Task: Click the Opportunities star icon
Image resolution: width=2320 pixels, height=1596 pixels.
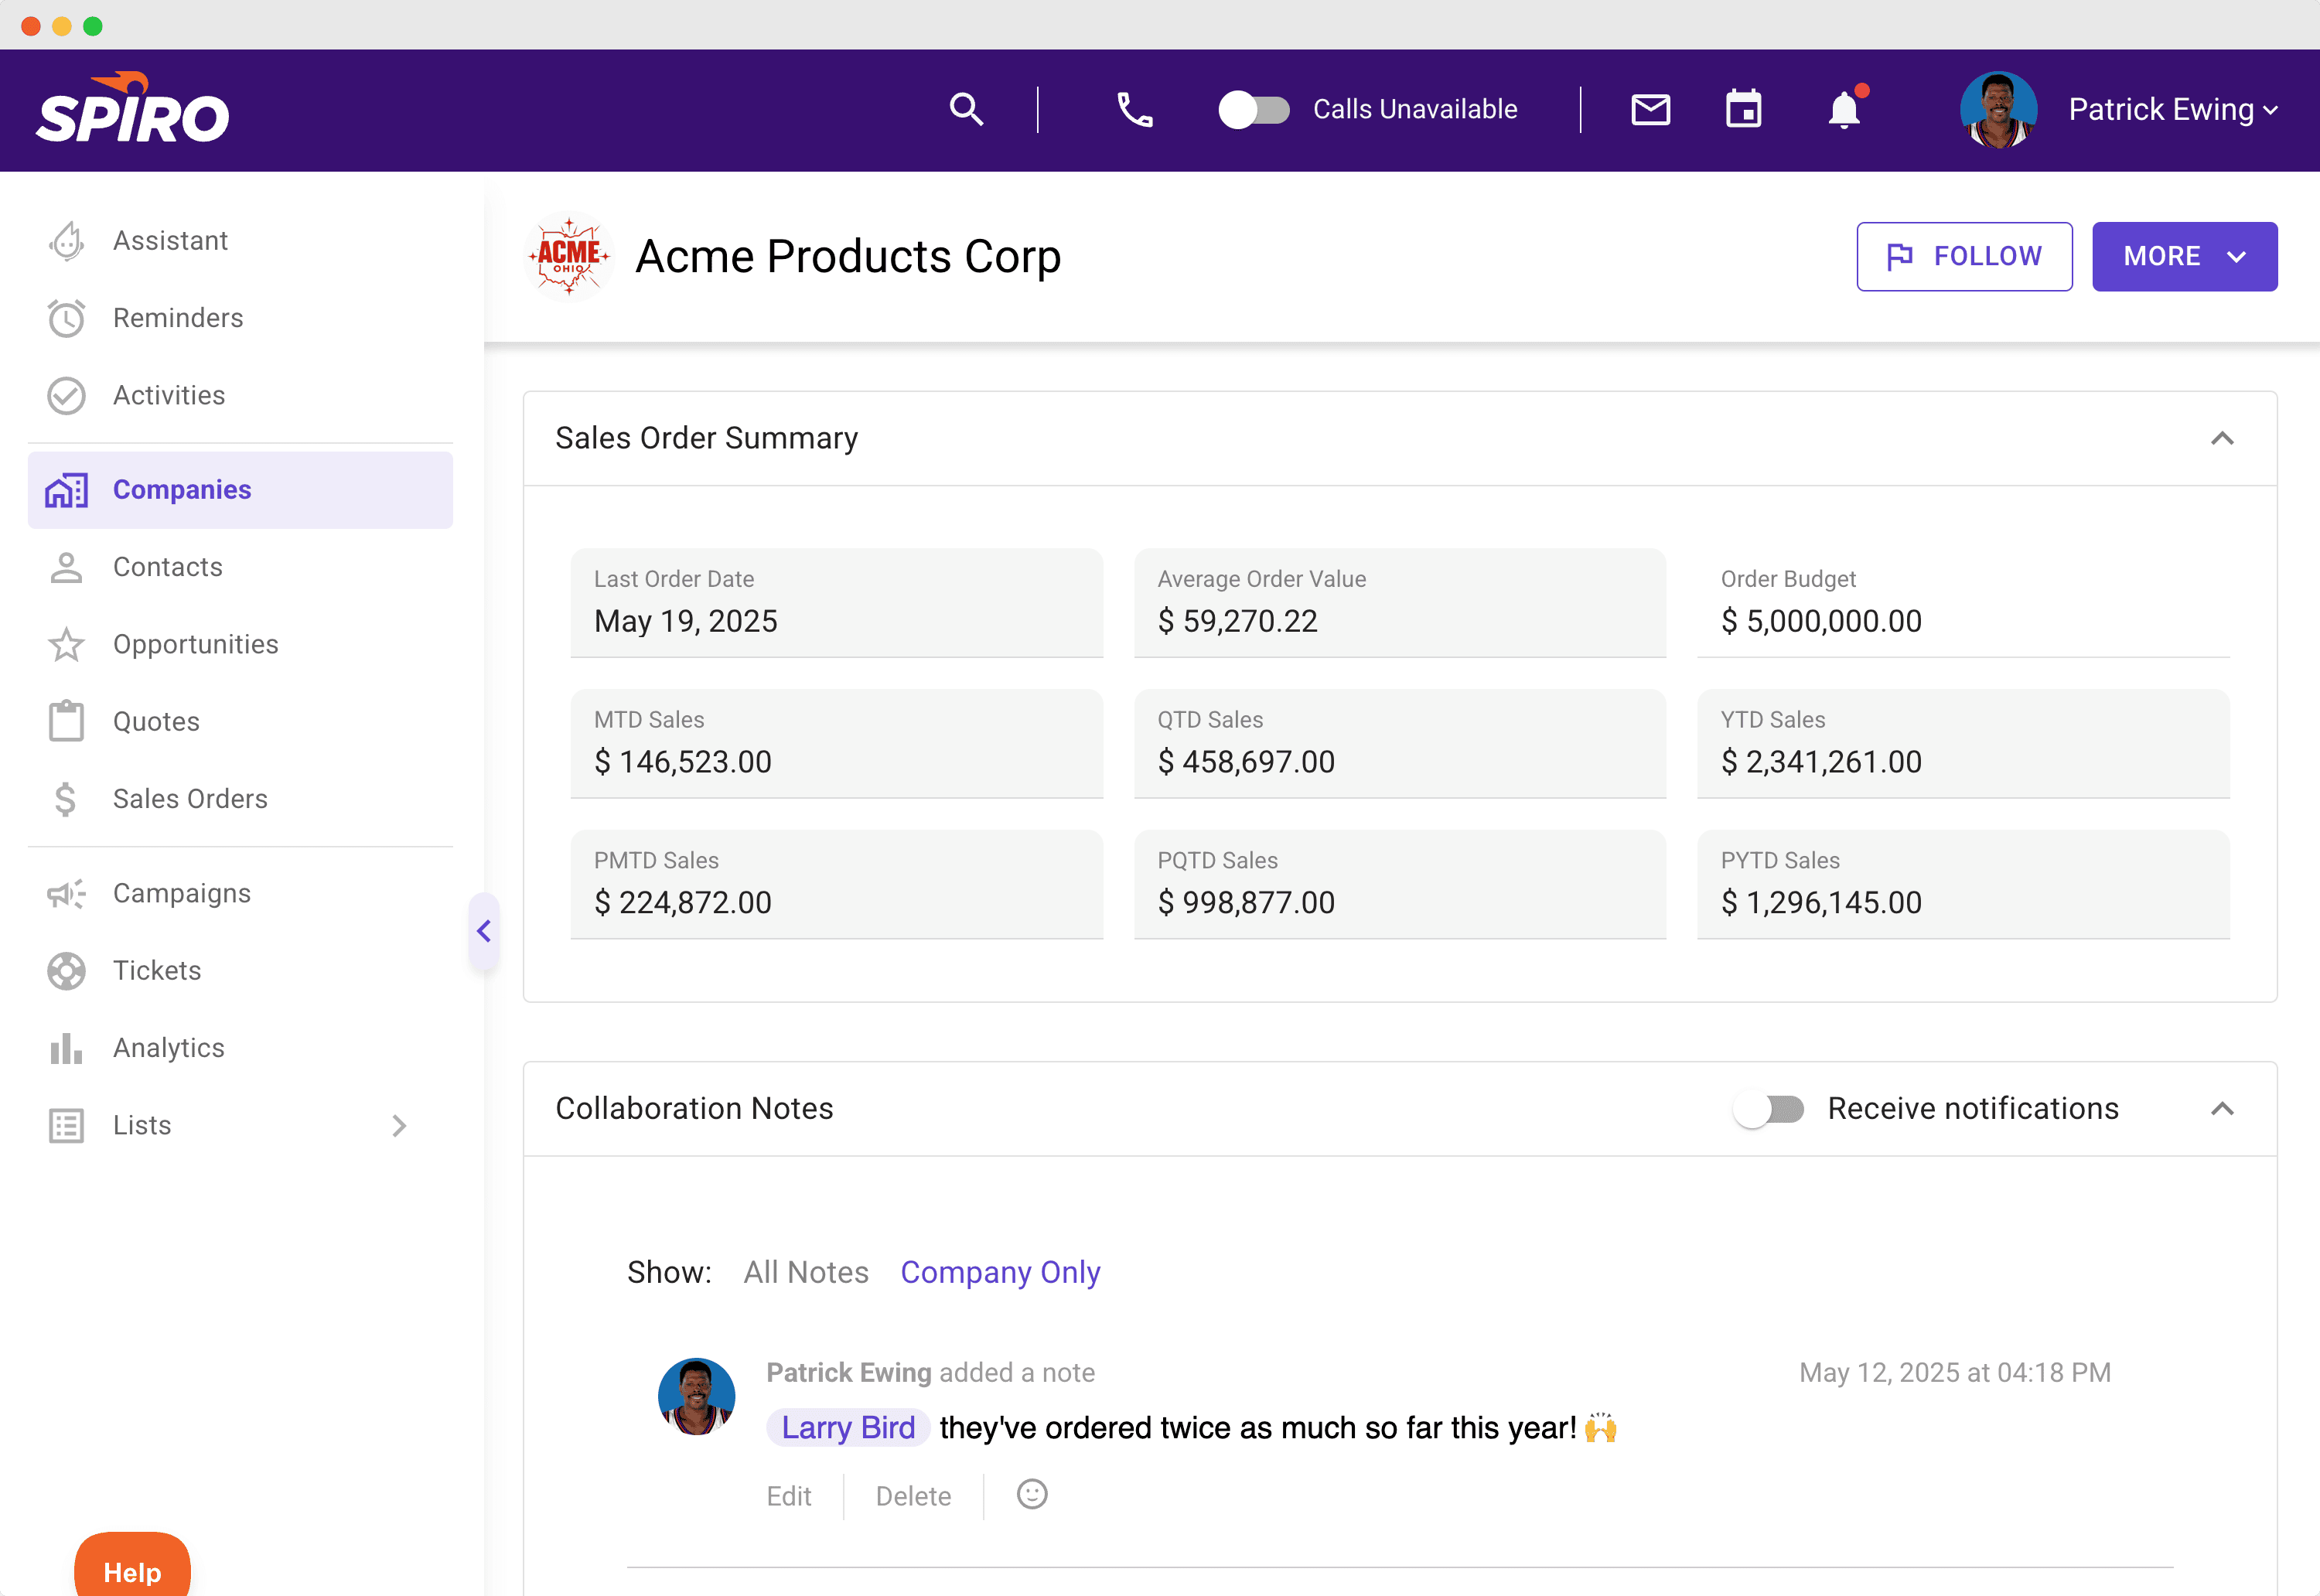Action: 66,644
